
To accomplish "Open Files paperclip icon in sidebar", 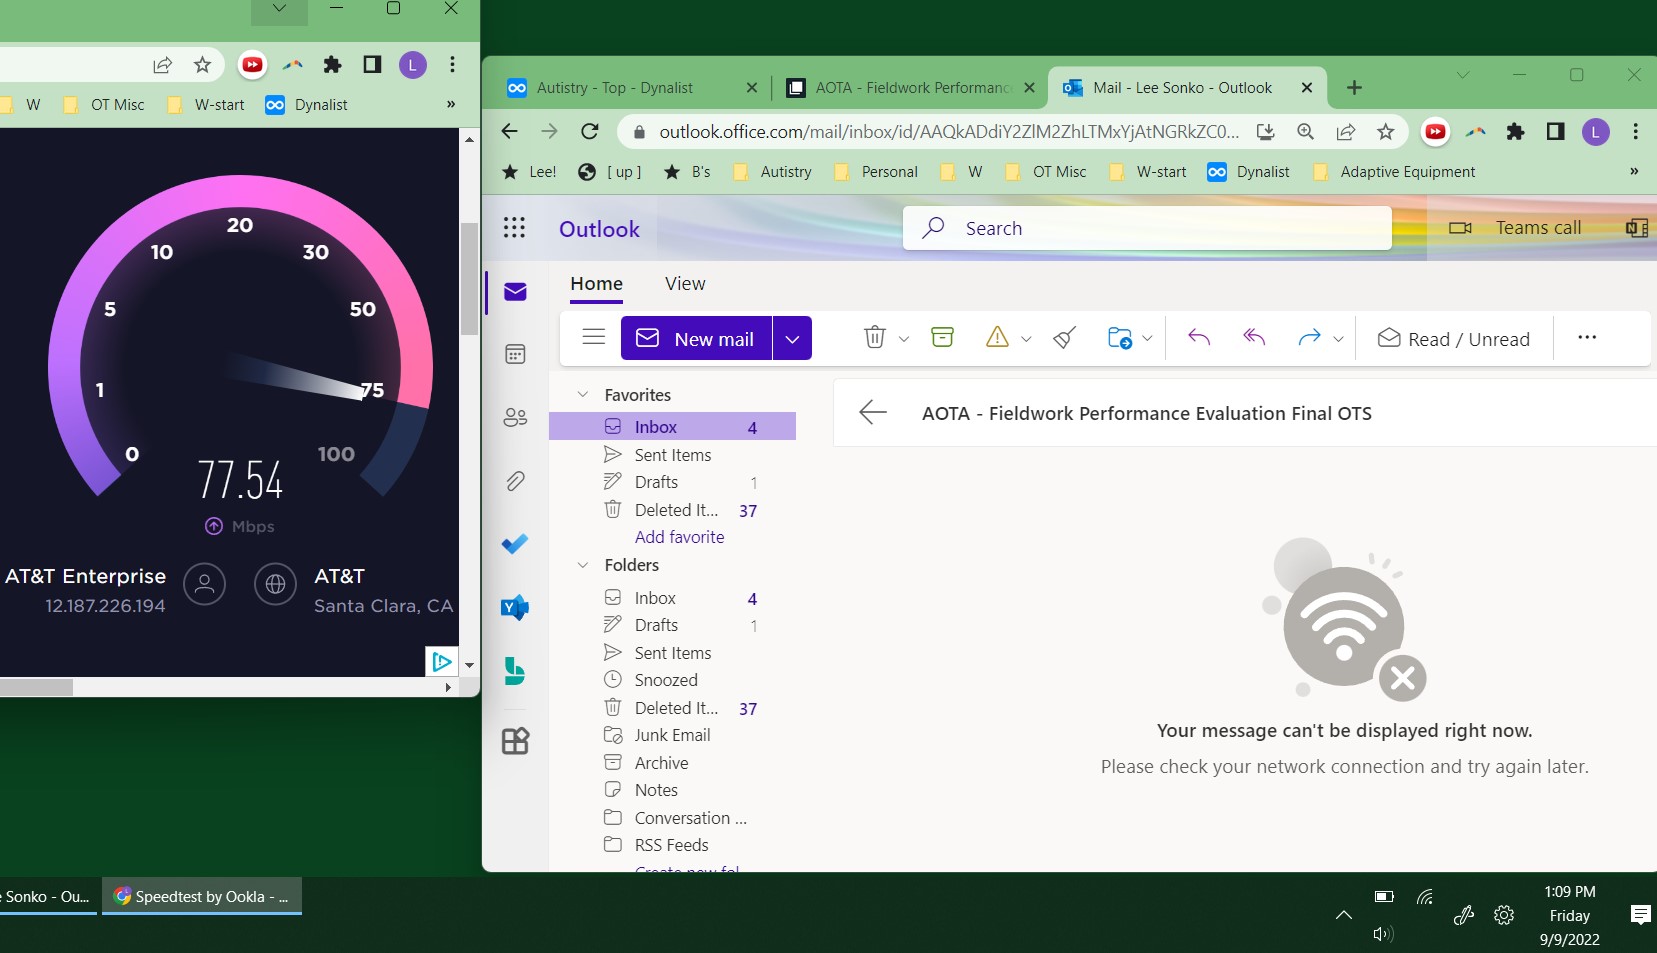I will [515, 481].
